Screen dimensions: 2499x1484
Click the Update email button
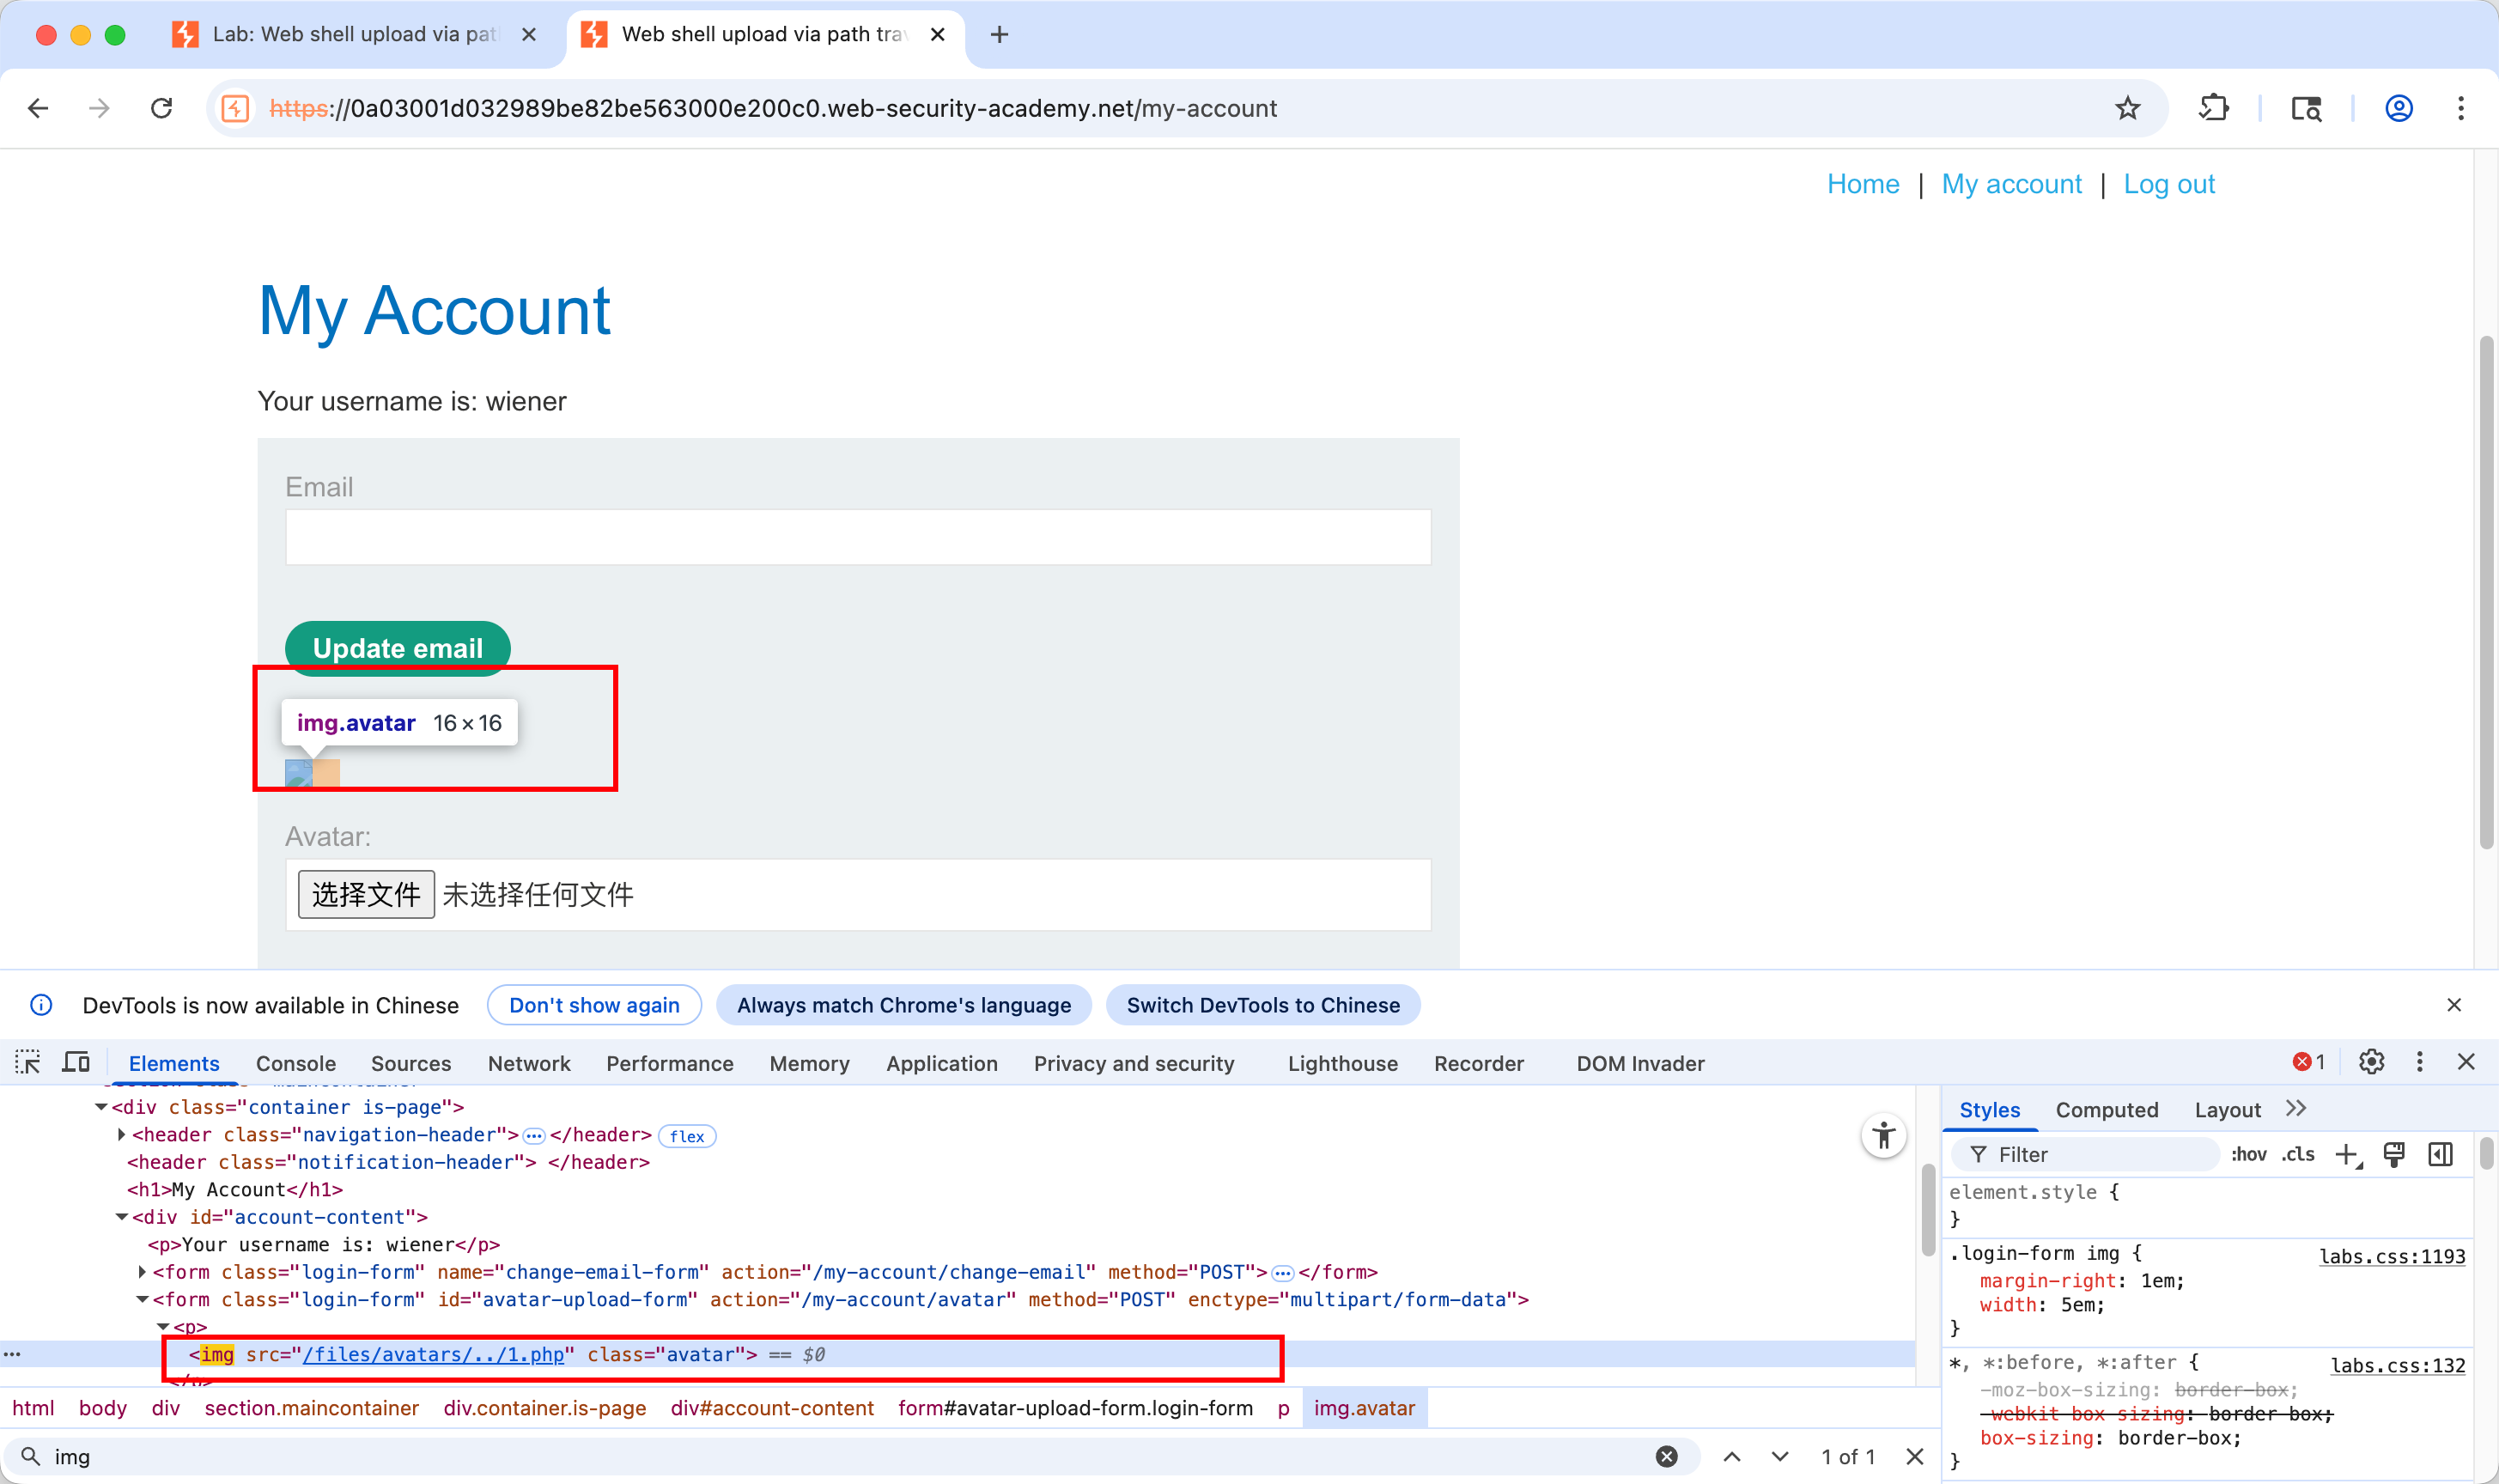[x=397, y=648]
